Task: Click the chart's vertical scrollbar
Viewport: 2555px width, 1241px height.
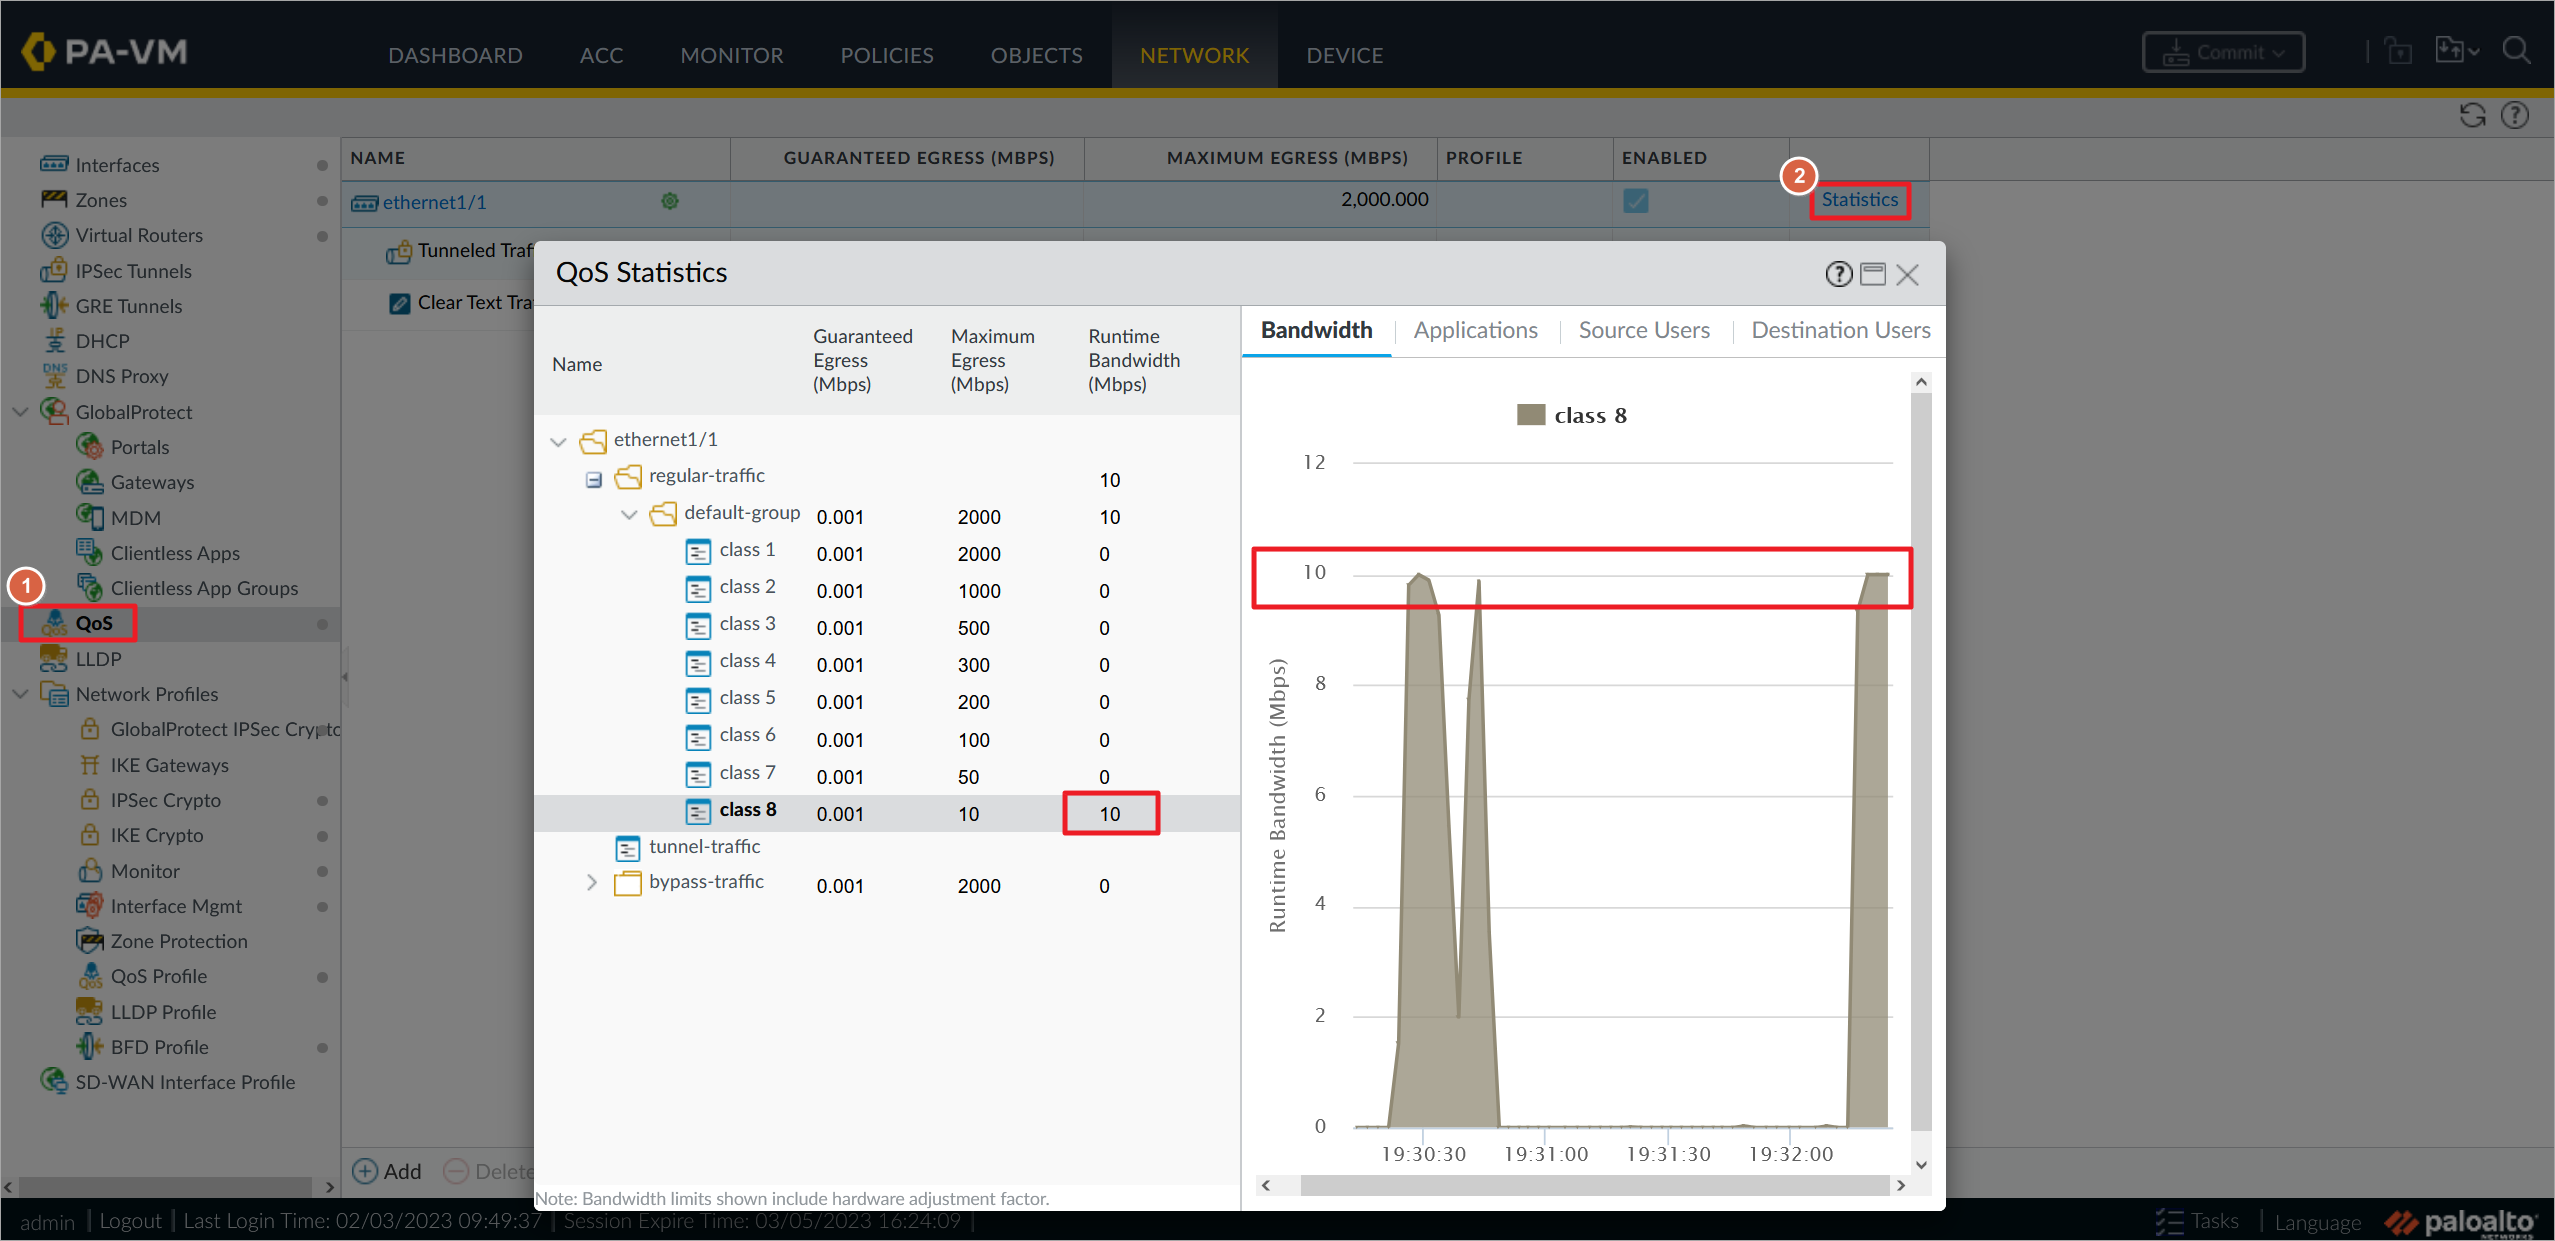Action: (x=1920, y=761)
